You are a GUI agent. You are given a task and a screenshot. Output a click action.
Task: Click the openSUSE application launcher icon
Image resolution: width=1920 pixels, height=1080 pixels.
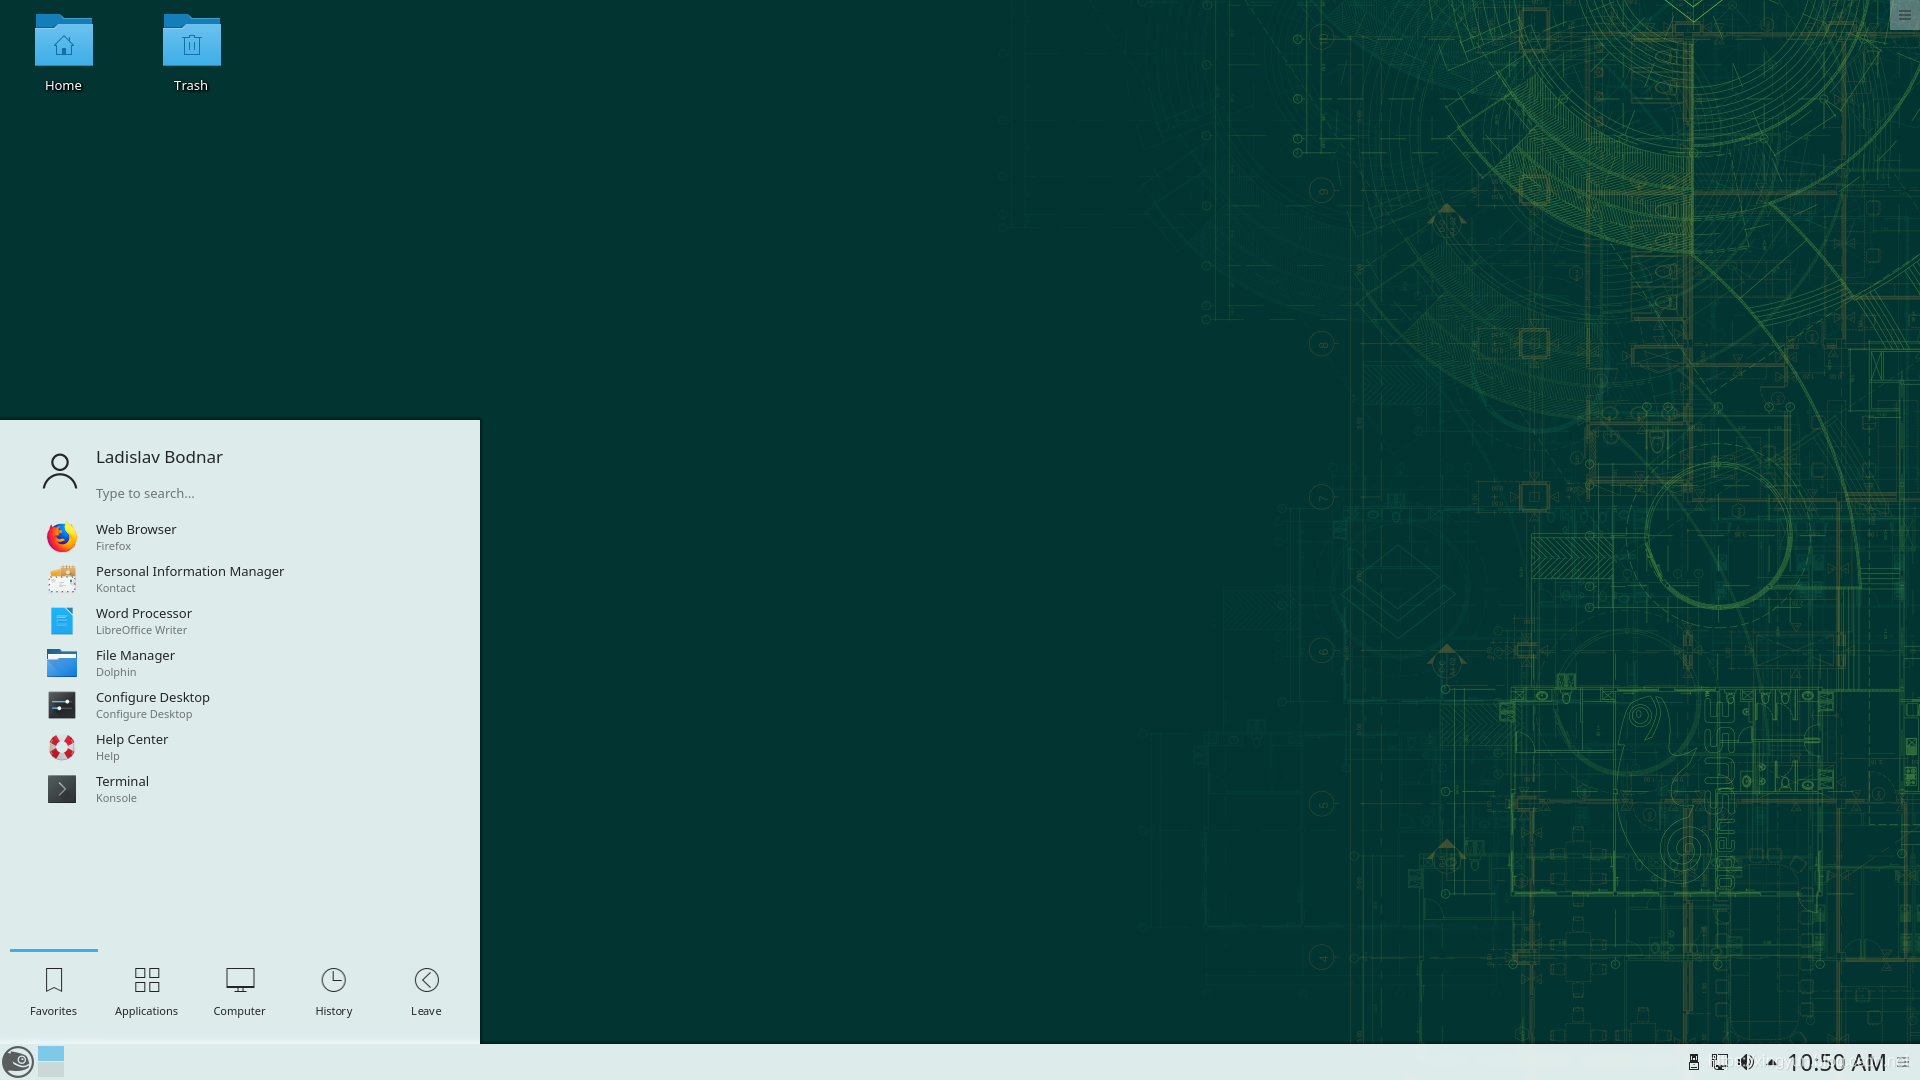(18, 1062)
